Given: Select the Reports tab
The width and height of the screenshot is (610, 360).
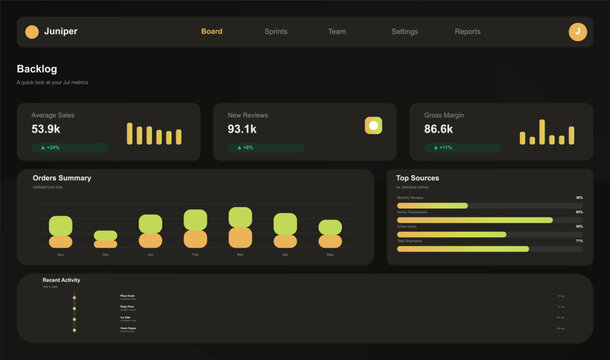Looking at the screenshot, I should coord(468,32).
